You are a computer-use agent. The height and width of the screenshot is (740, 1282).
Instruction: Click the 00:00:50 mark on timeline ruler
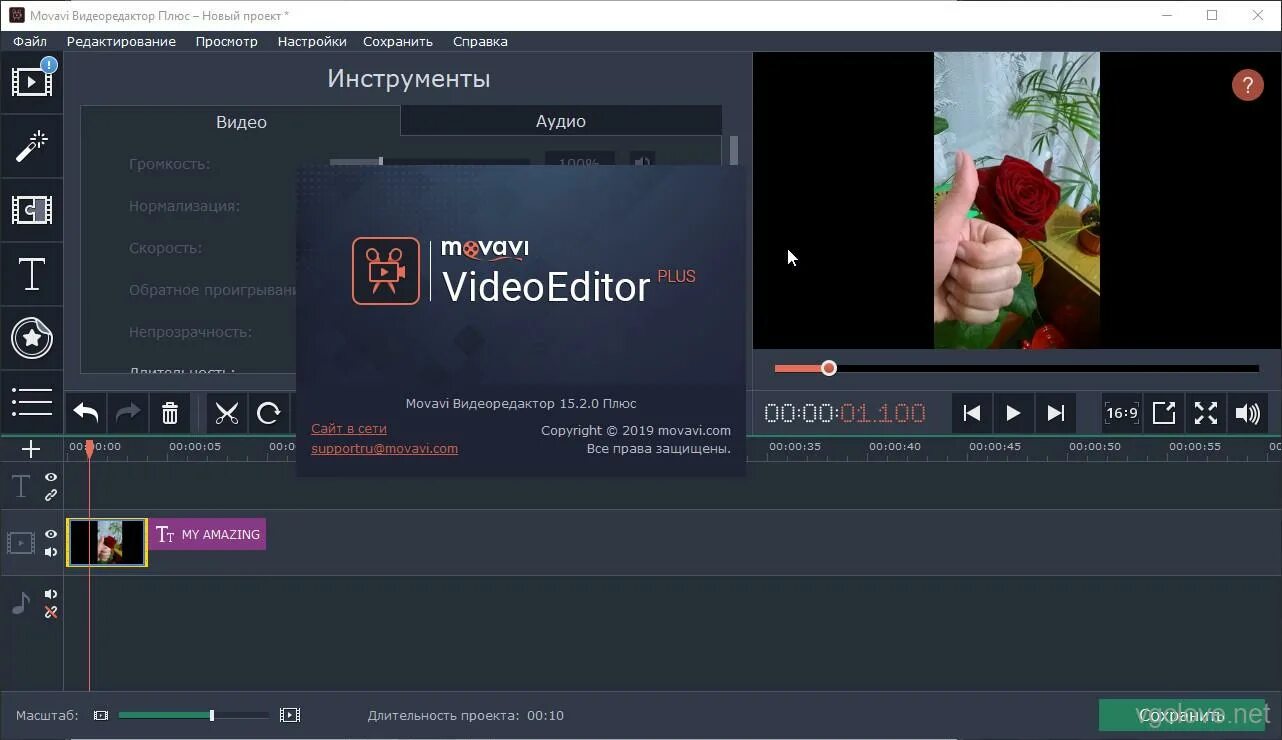(1095, 446)
